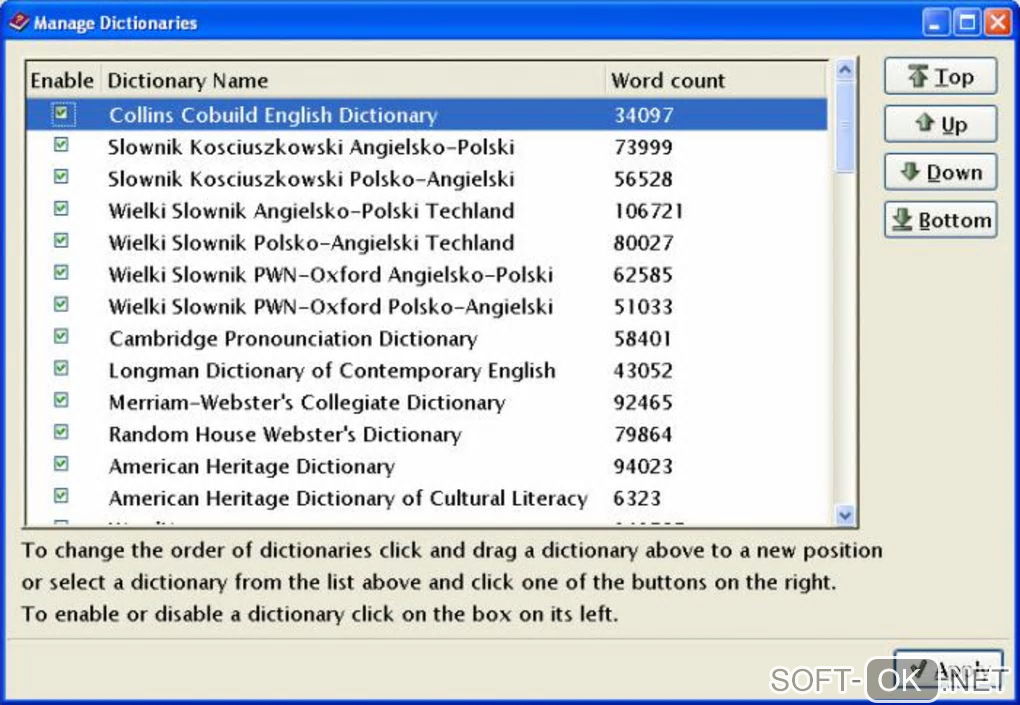Viewport: 1020px width, 705px height.
Task: Move selected dictionary Up
Action: (940, 124)
